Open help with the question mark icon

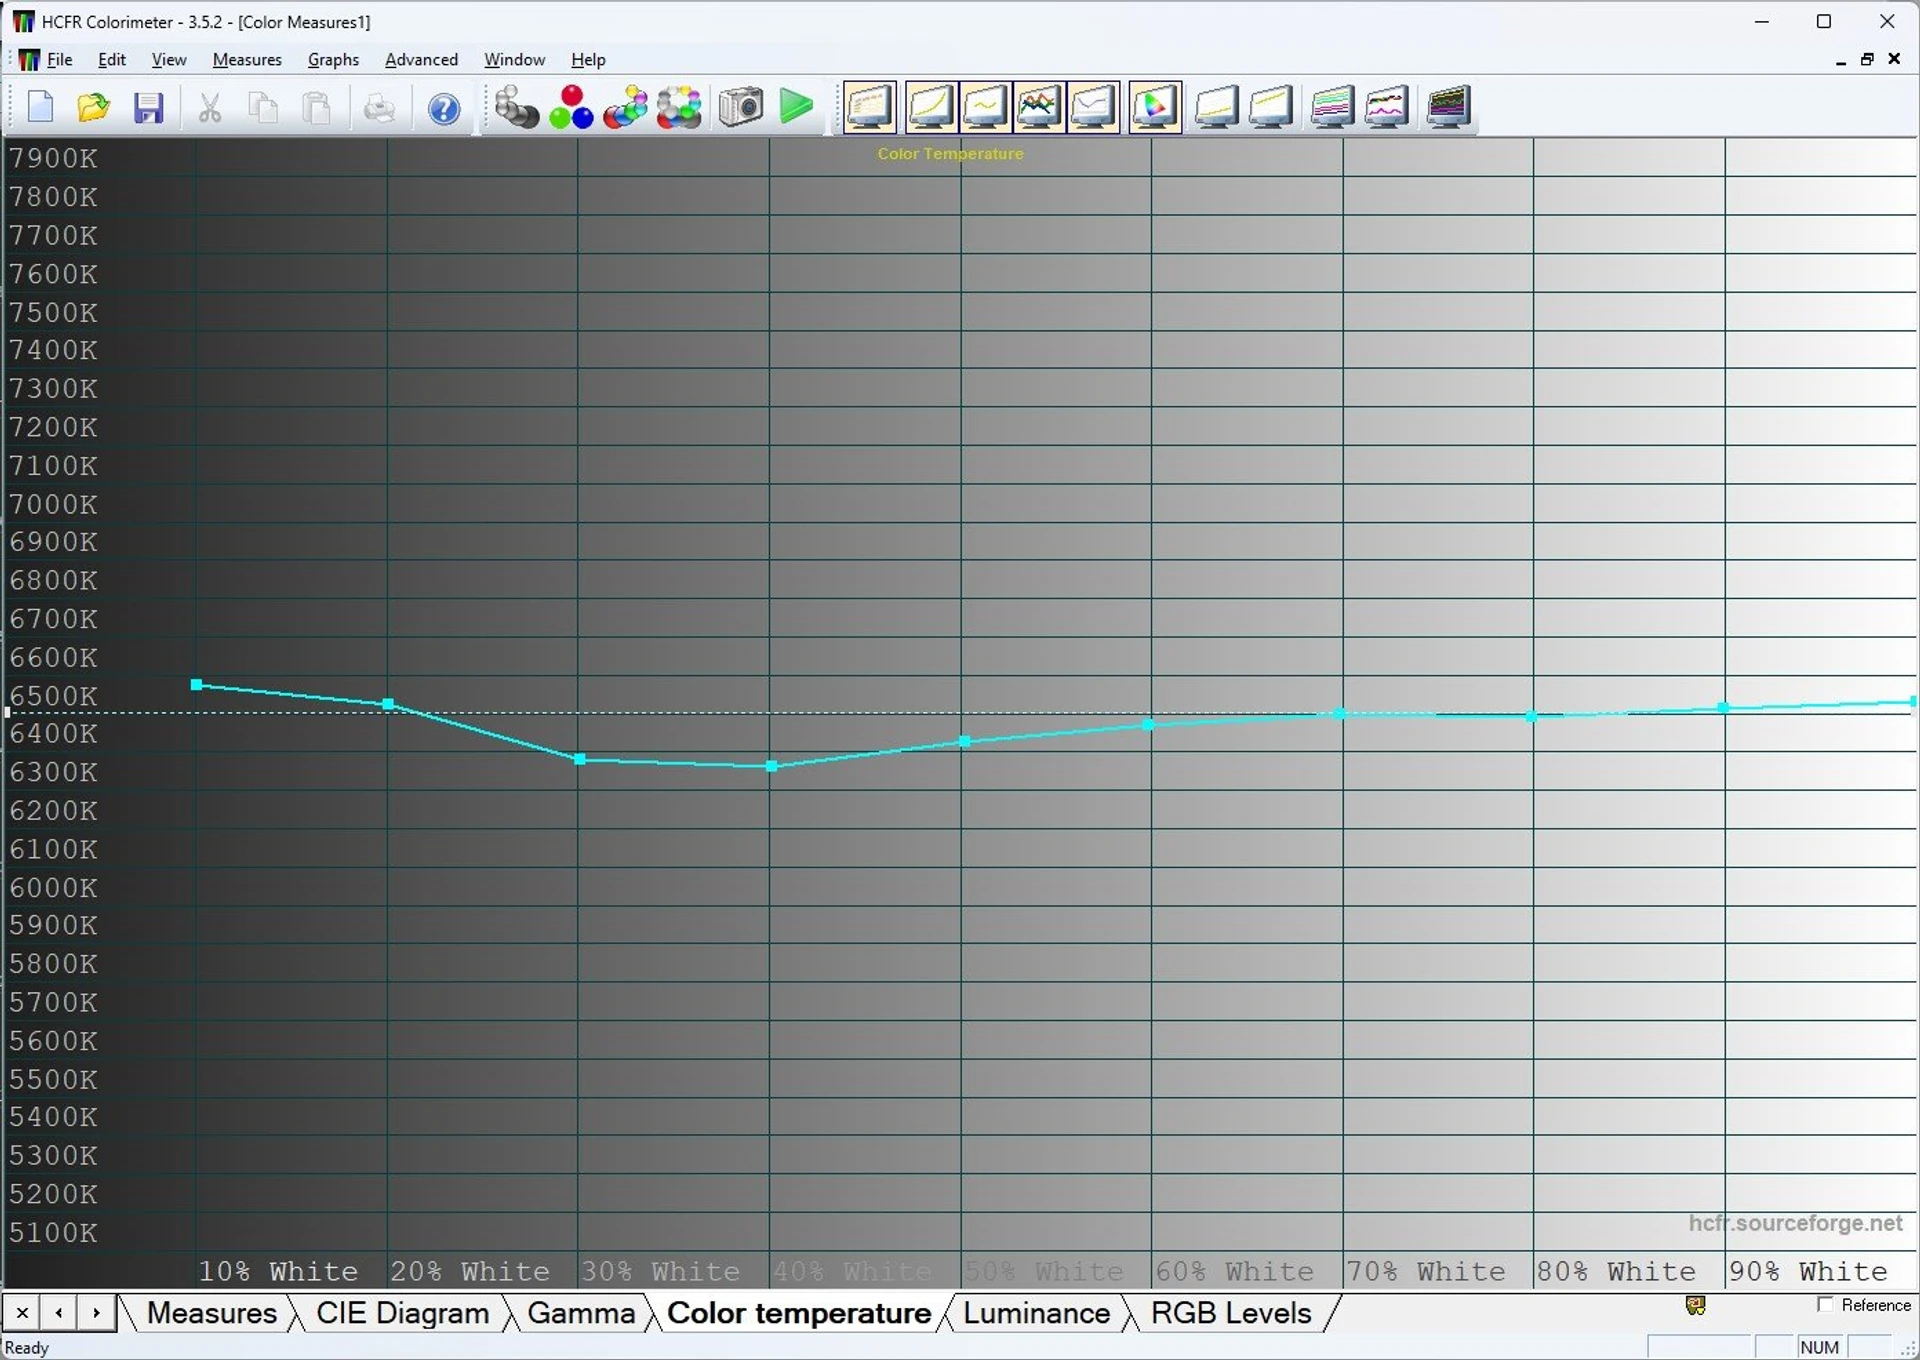tap(444, 107)
